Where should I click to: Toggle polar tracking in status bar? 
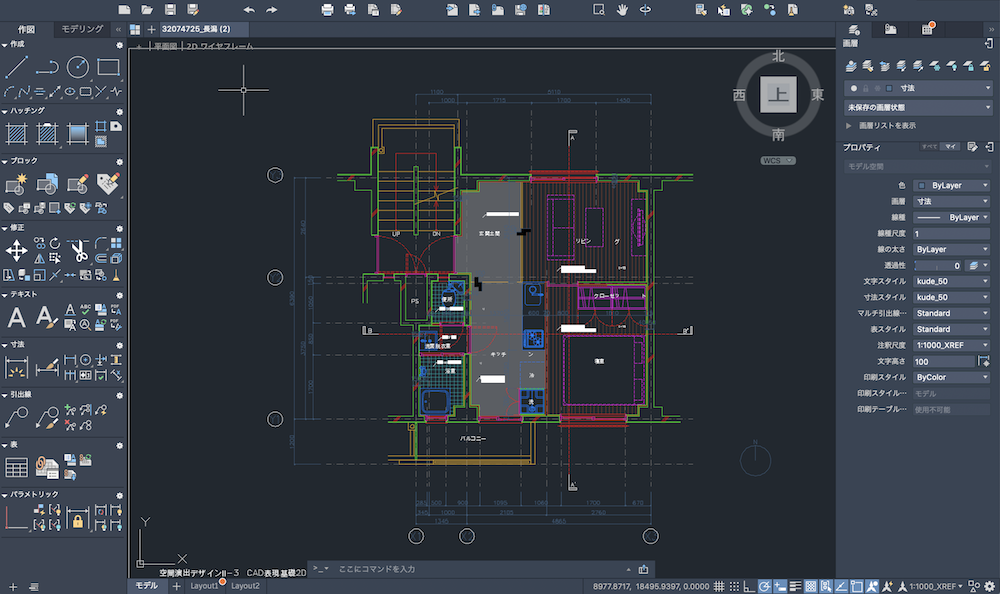coord(765,586)
